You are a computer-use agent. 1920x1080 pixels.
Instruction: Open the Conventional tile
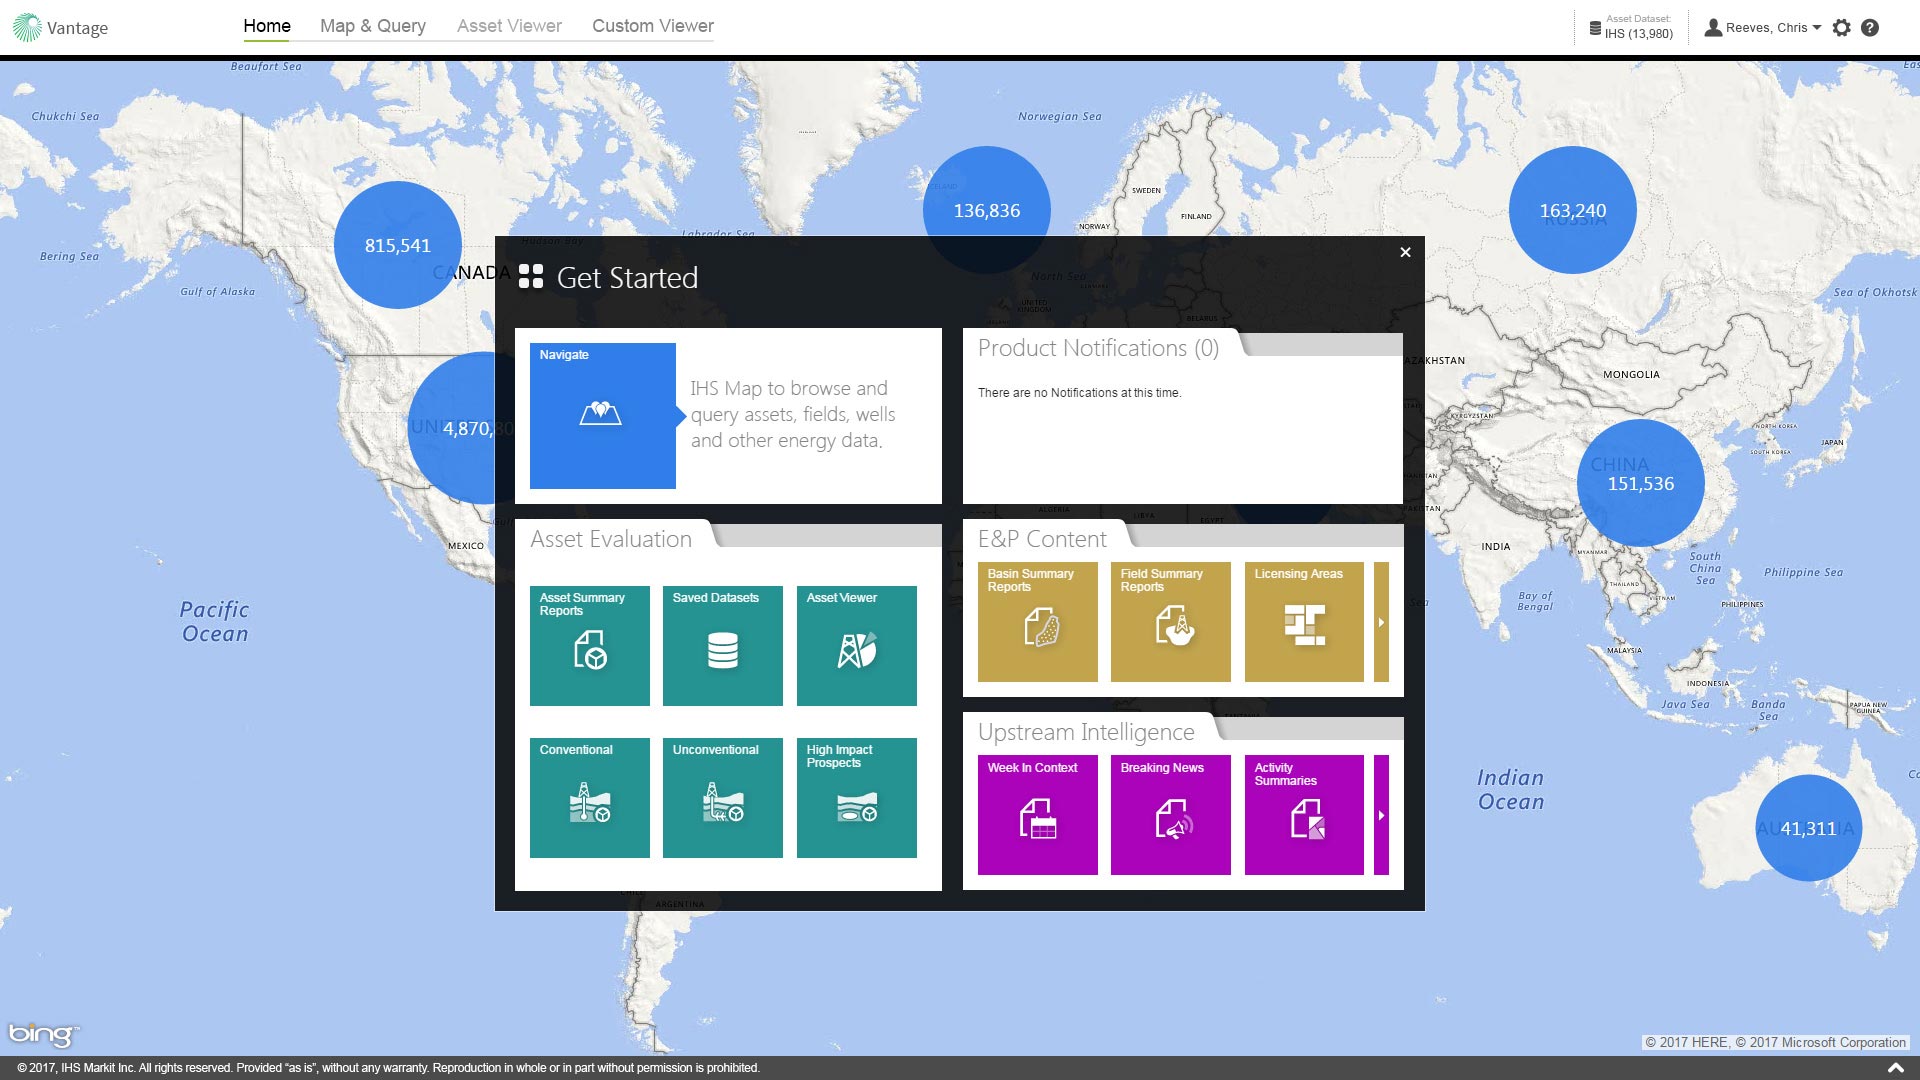tap(589, 798)
